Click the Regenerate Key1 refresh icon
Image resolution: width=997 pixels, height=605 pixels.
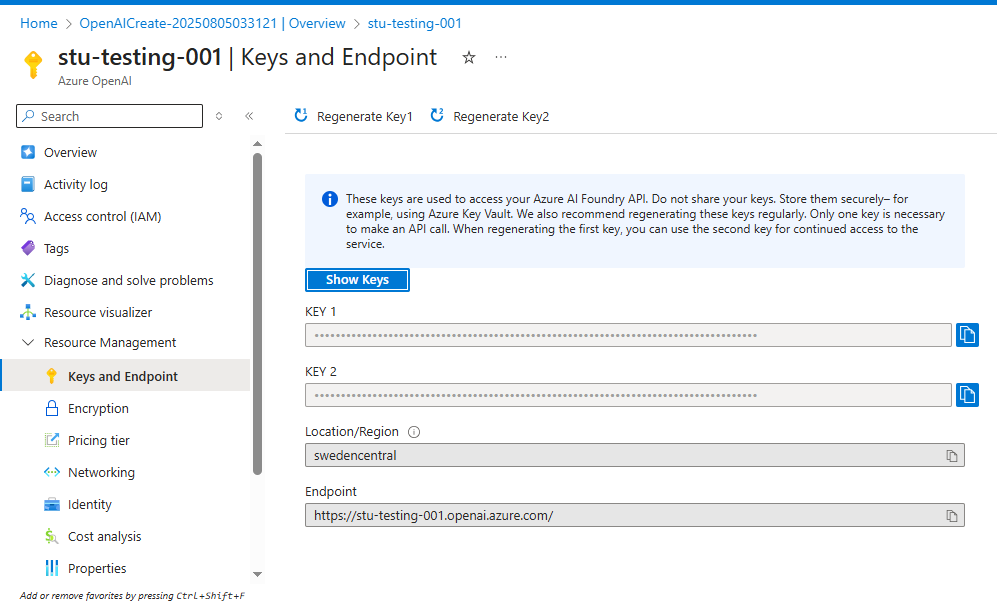301,116
